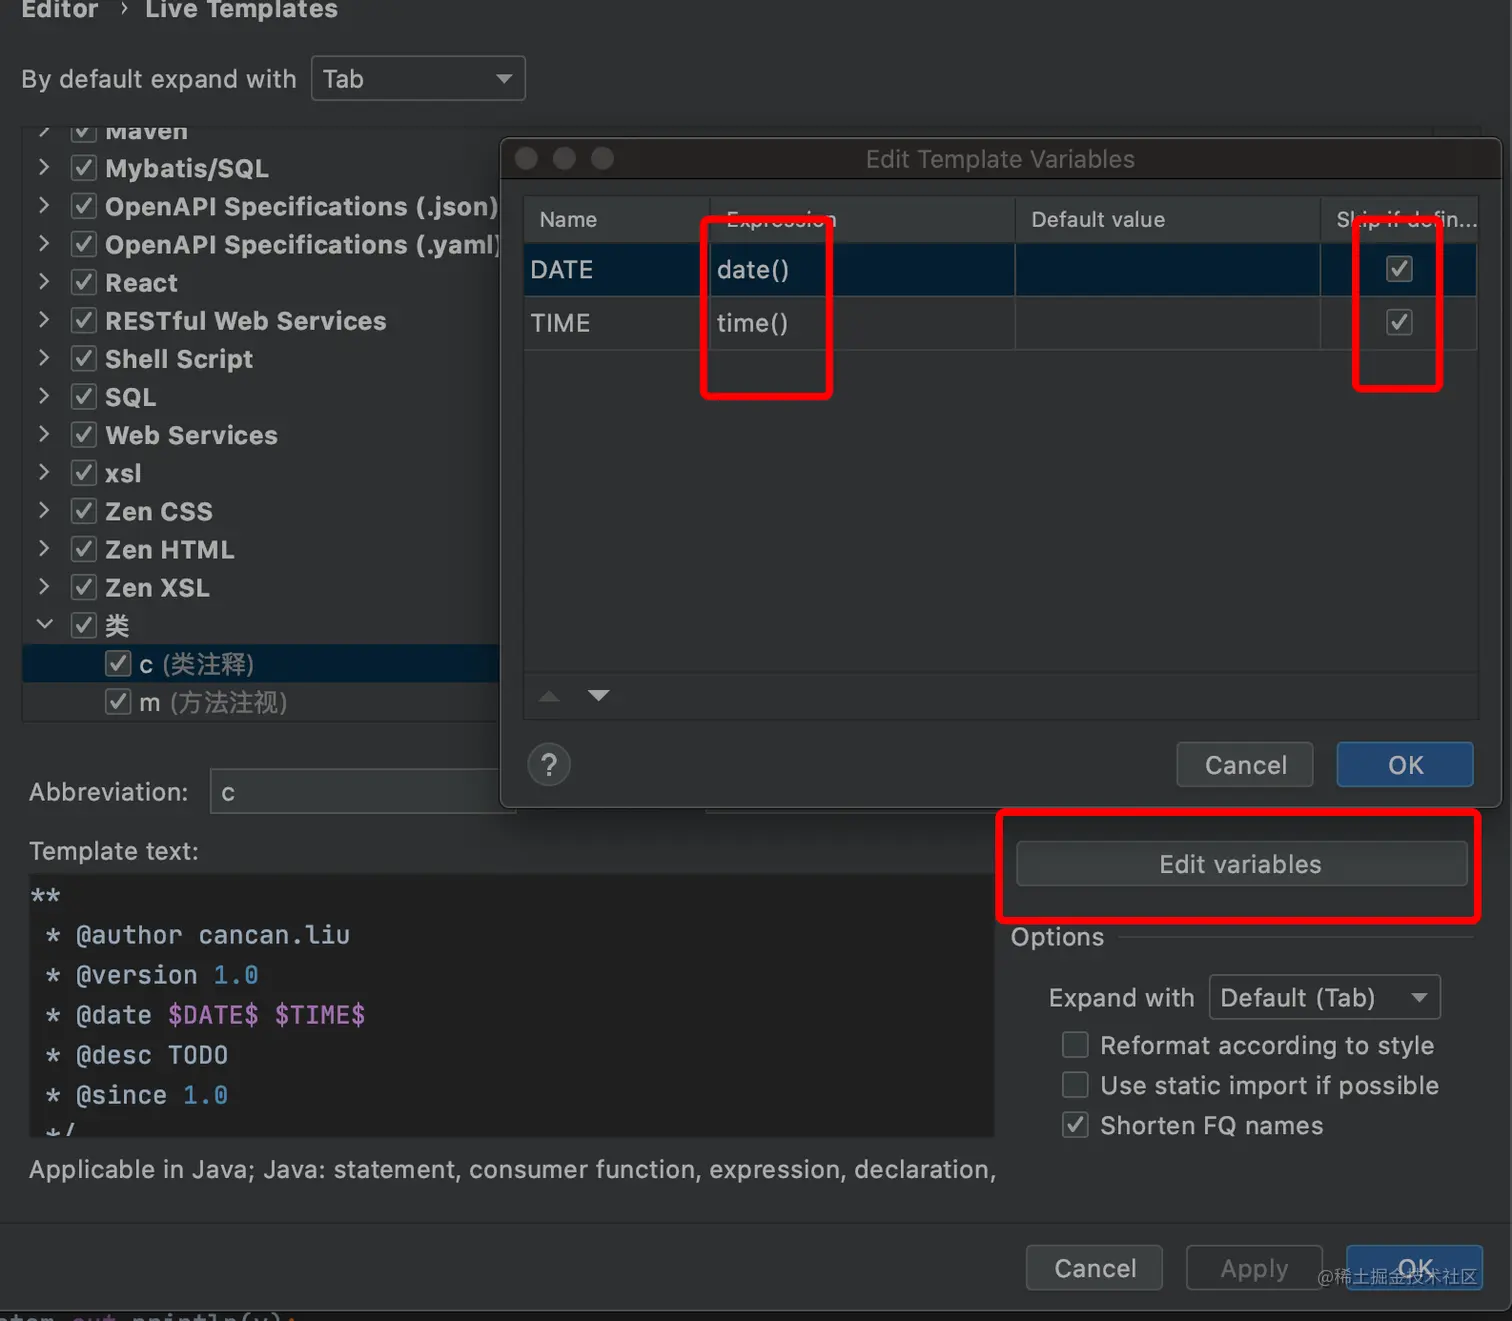Click the Default value column header
This screenshot has height=1321, width=1512.
[1167, 219]
